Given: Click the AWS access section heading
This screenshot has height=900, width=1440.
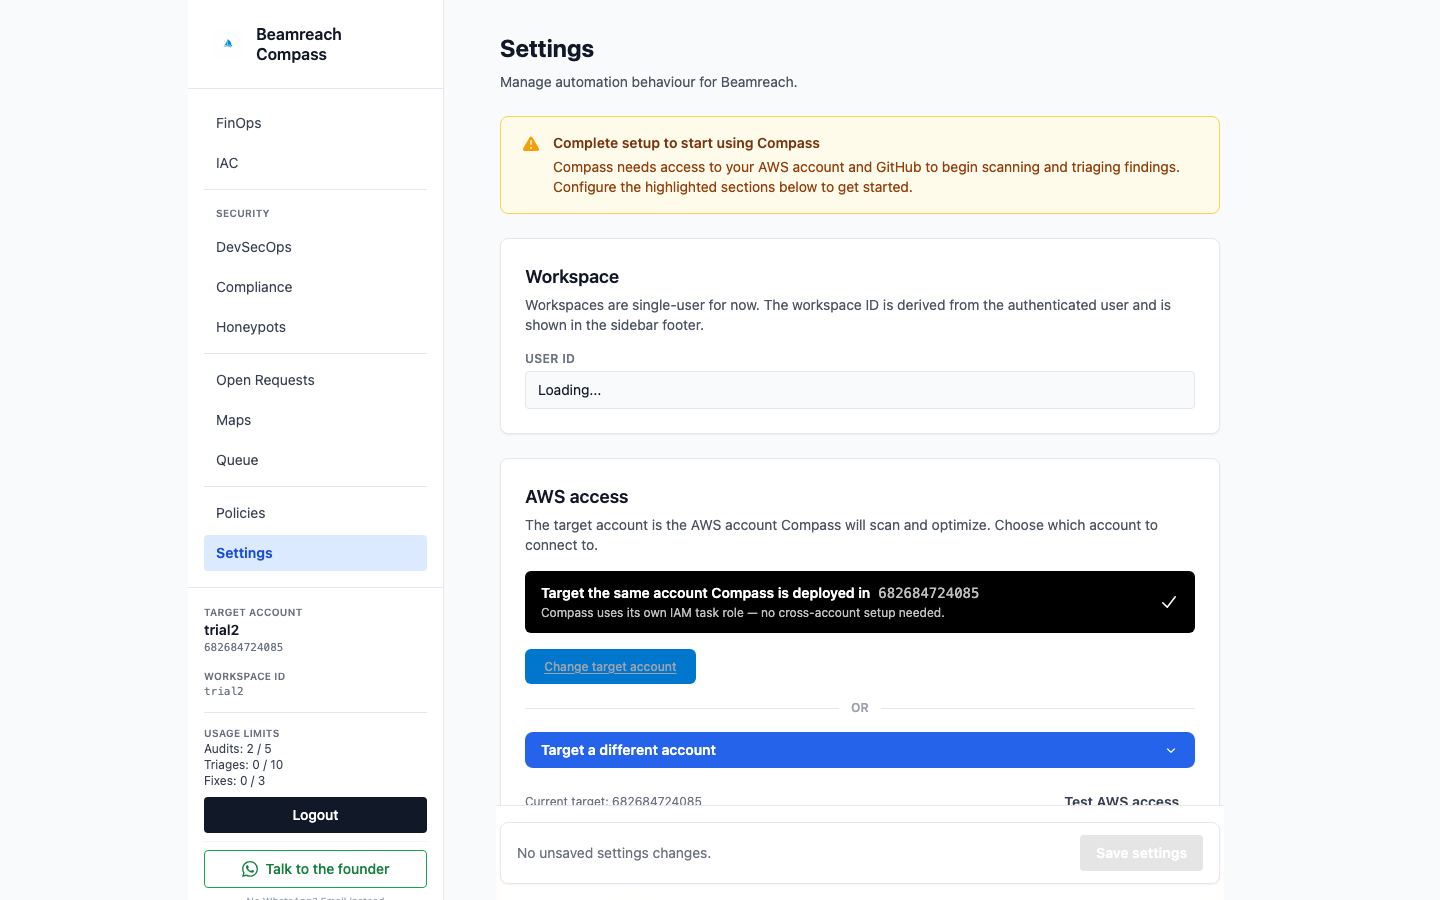Looking at the screenshot, I should point(576,497).
